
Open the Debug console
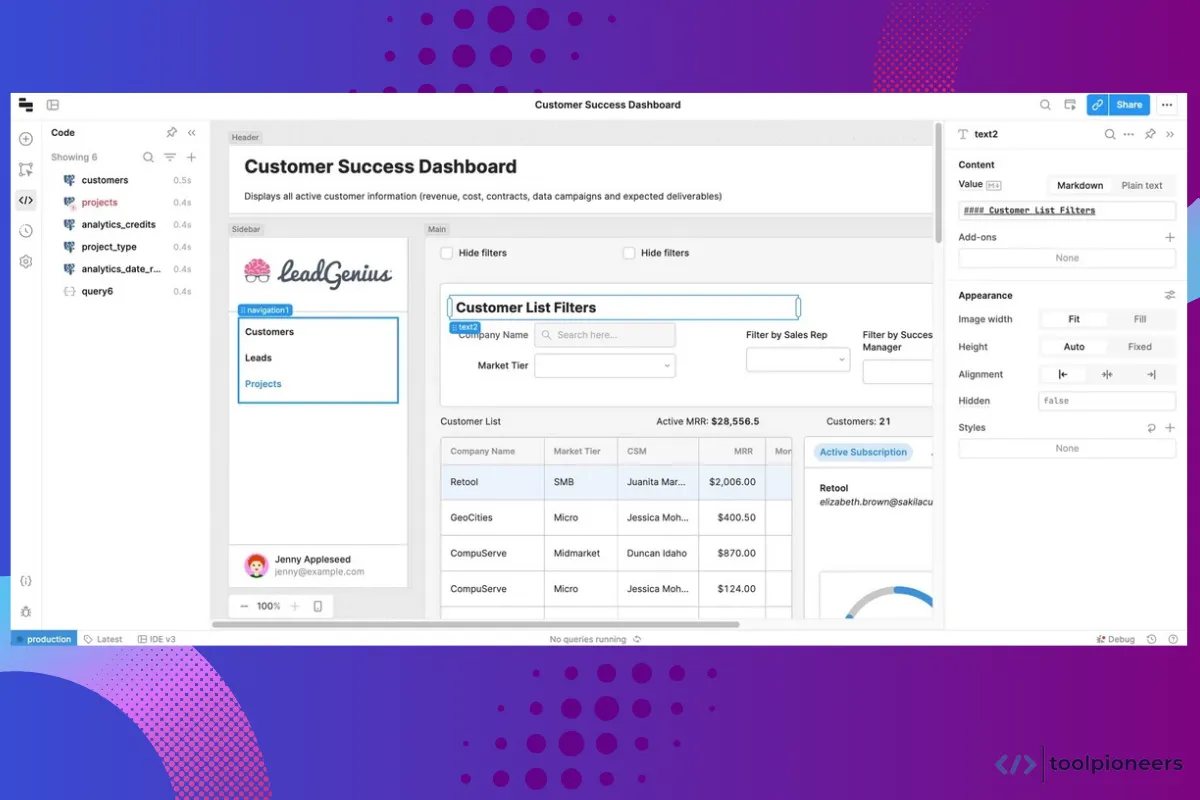[1116, 639]
